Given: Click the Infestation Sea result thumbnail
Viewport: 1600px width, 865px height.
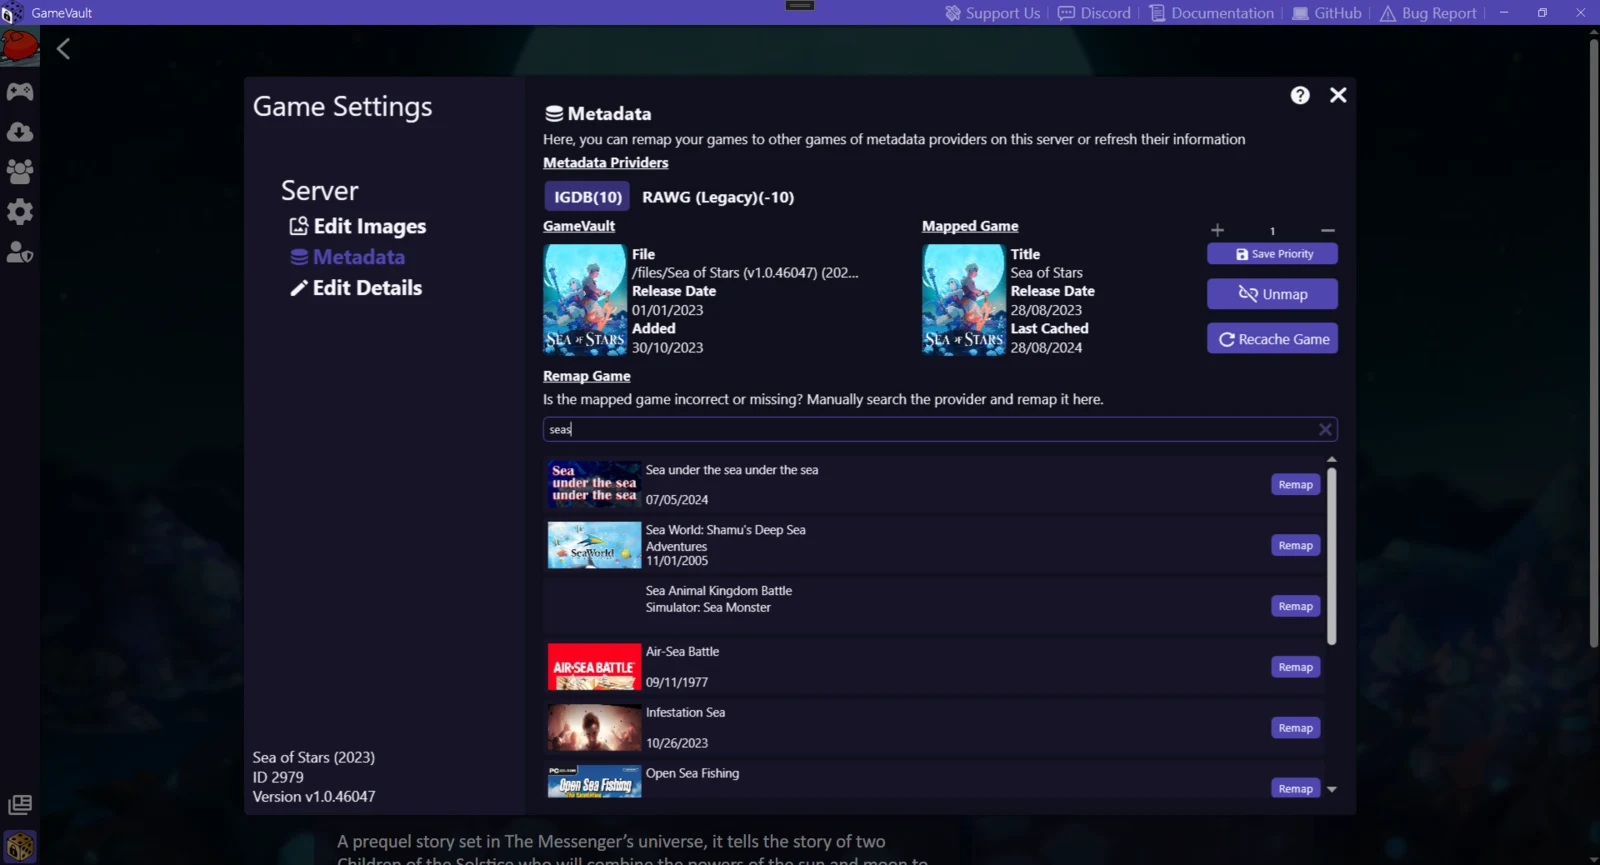Looking at the screenshot, I should pyautogui.click(x=594, y=728).
